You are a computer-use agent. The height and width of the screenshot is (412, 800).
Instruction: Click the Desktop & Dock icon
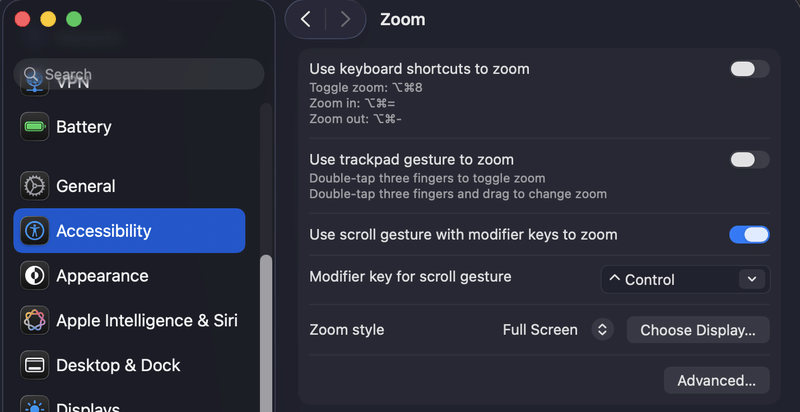(x=35, y=365)
